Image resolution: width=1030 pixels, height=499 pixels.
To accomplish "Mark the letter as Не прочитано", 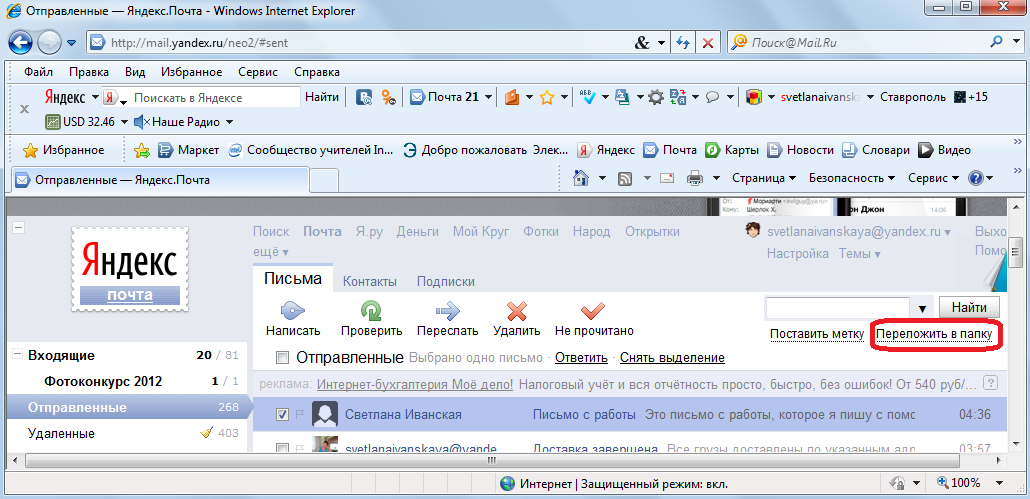I will pyautogui.click(x=594, y=318).
